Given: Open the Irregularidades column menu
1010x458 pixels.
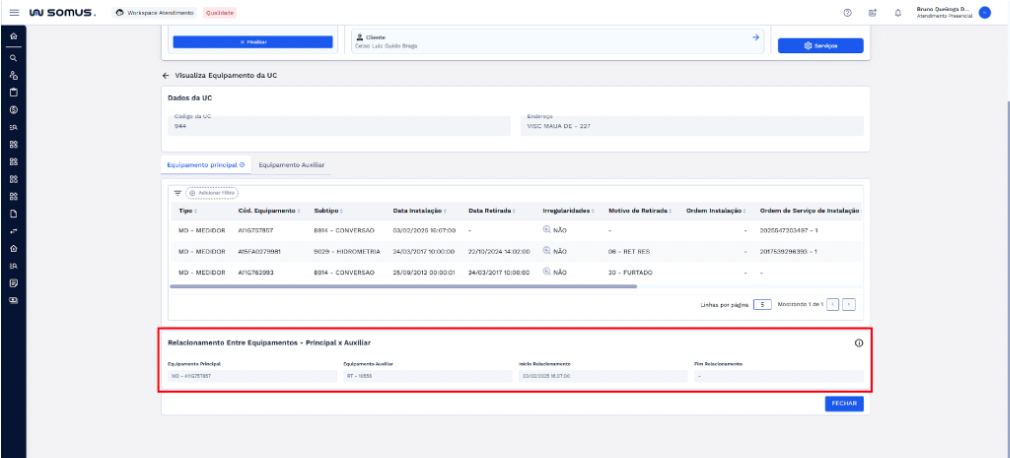Looking at the screenshot, I should [593, 211].
